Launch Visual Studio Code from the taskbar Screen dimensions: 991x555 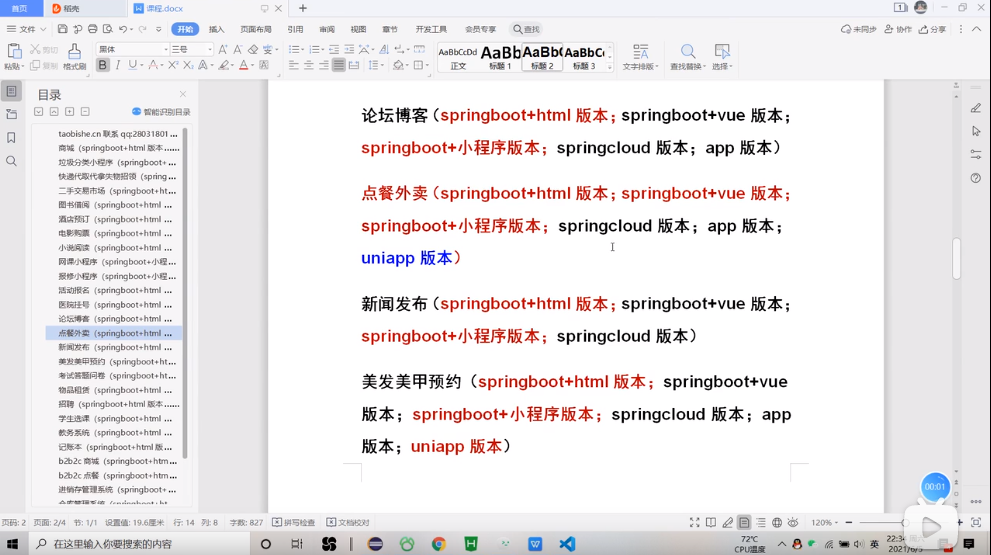pos(567,544)
